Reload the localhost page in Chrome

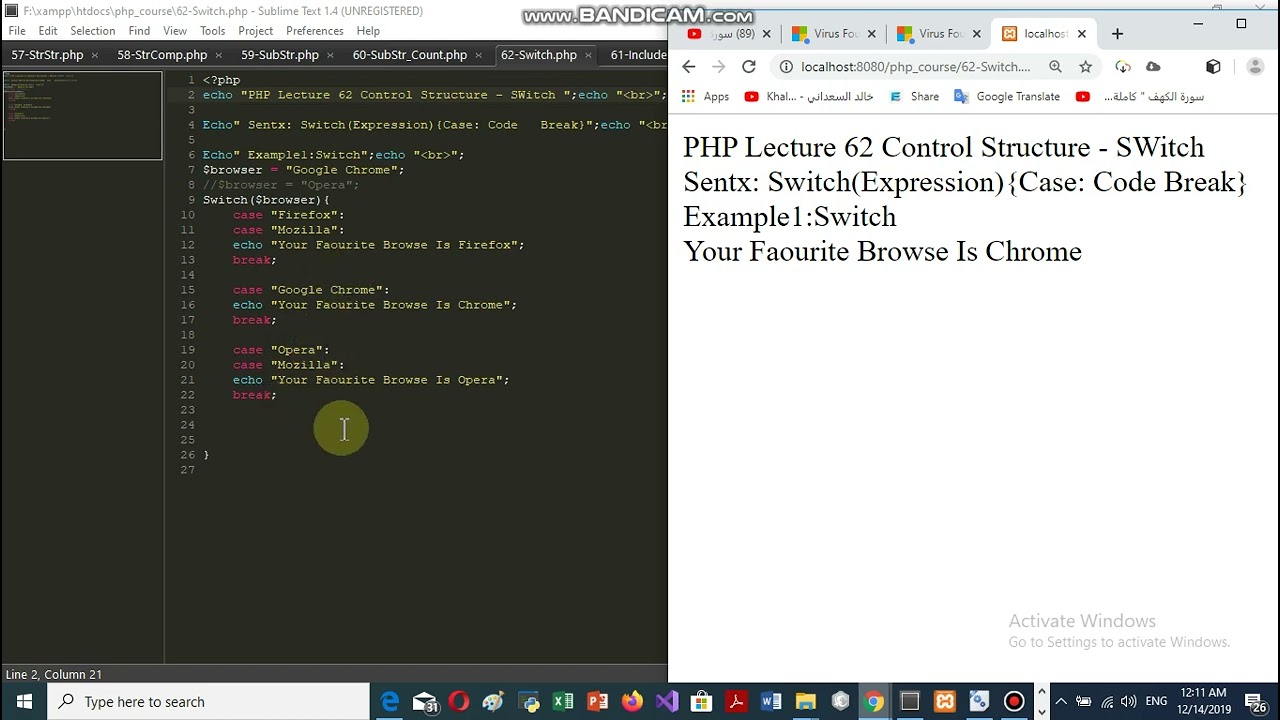748,66
